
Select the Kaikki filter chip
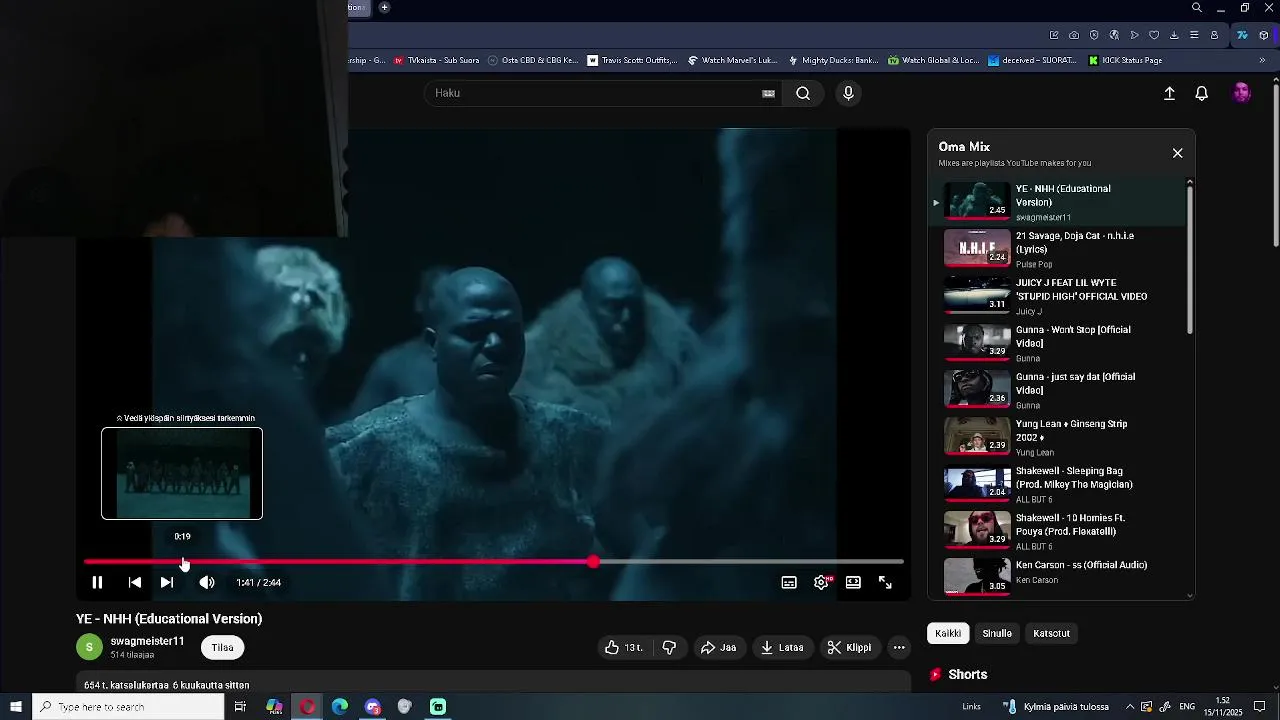948,633
